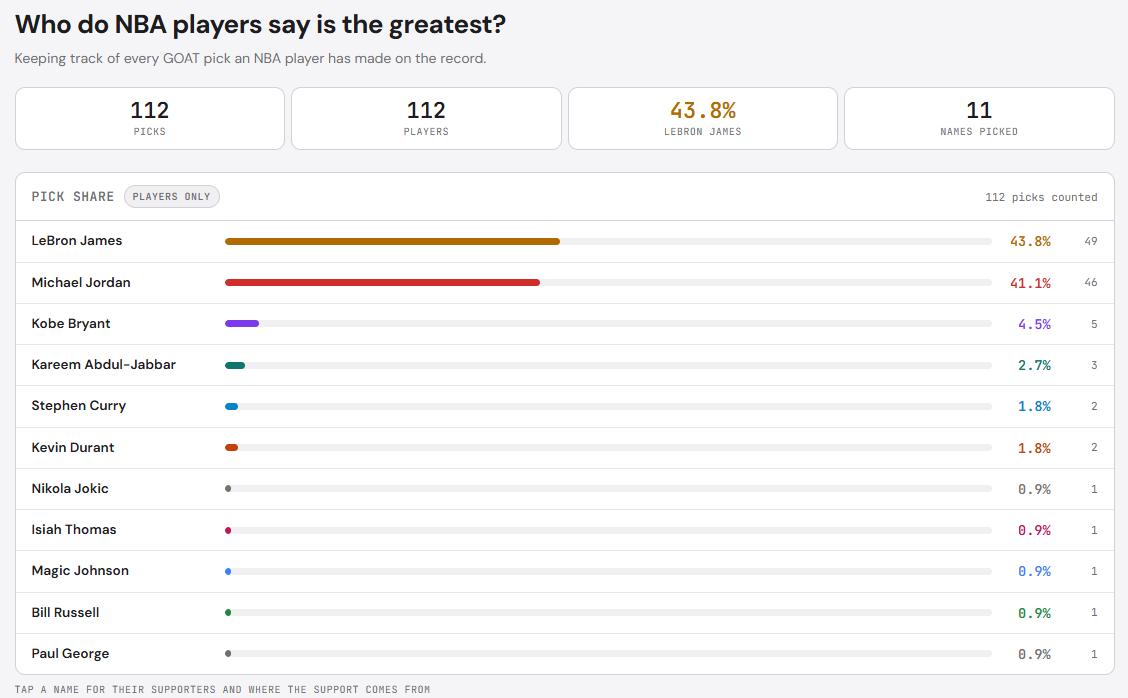Select Bill Russell's green dot marker

coord(228,612)
